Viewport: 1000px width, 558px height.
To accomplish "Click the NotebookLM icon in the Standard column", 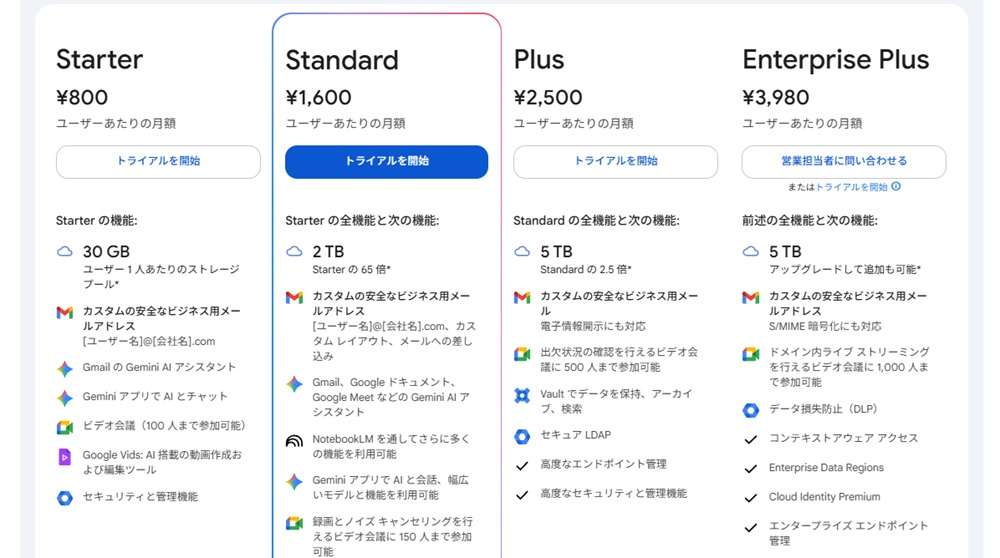I will (294, 440).
